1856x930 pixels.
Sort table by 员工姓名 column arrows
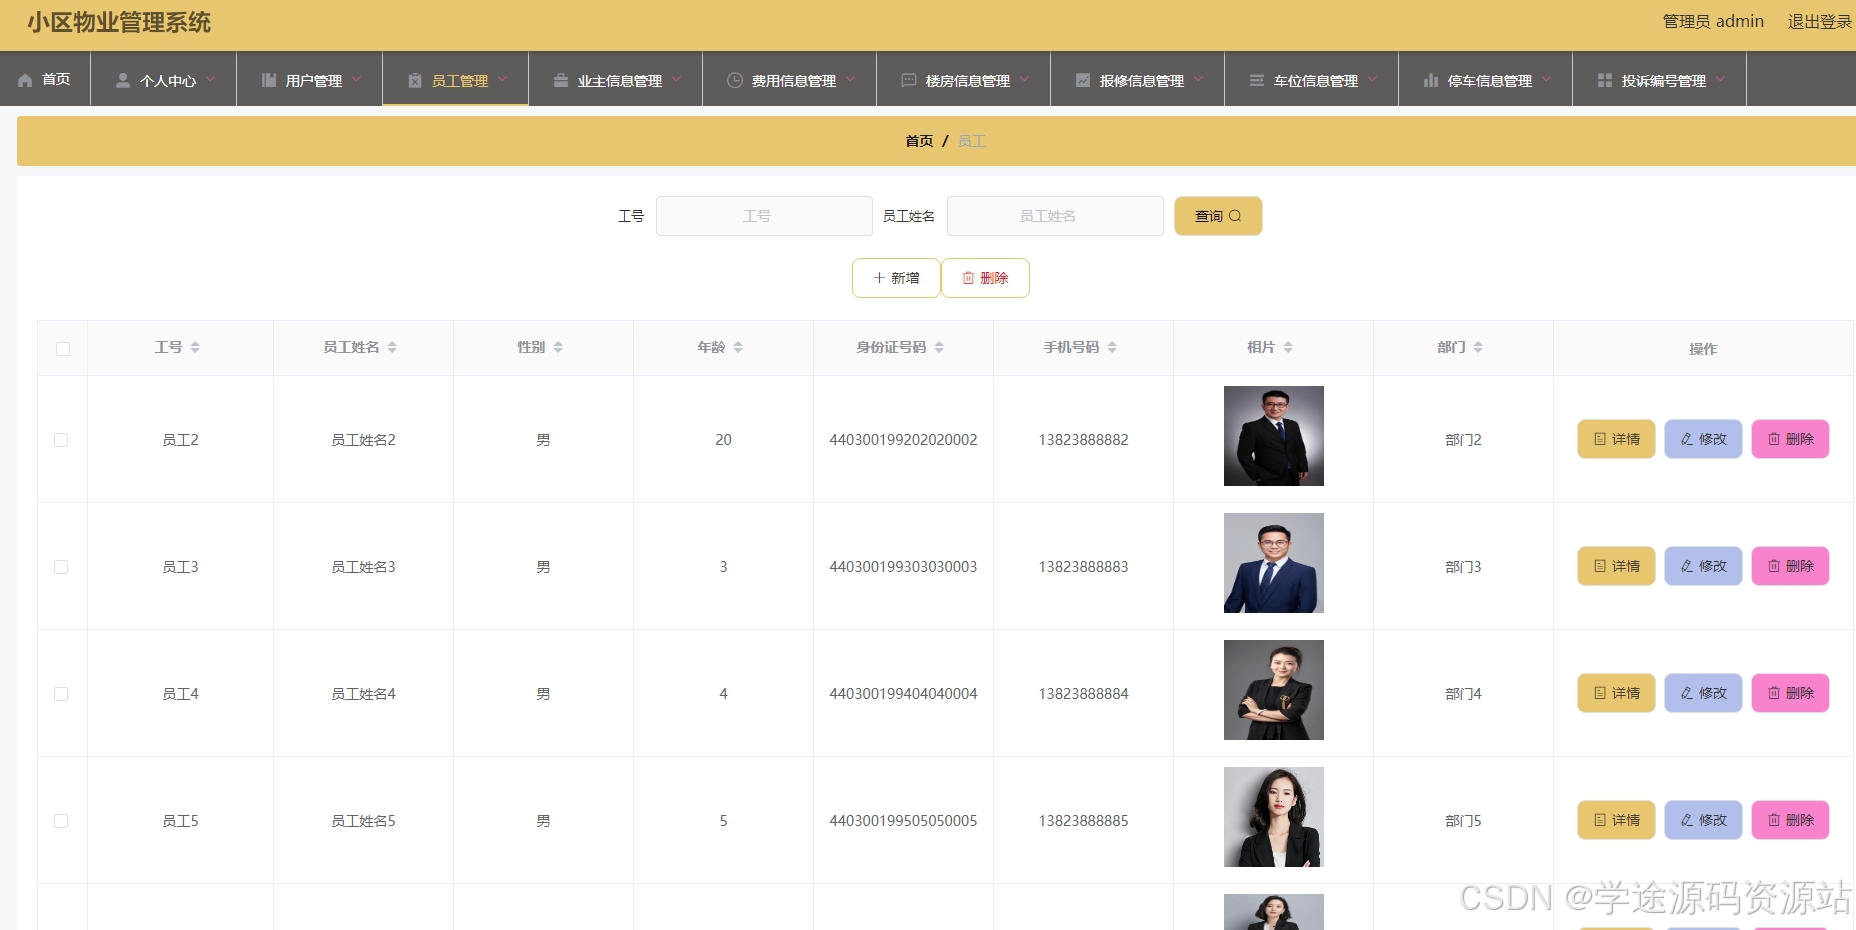(x=392, y=347)
